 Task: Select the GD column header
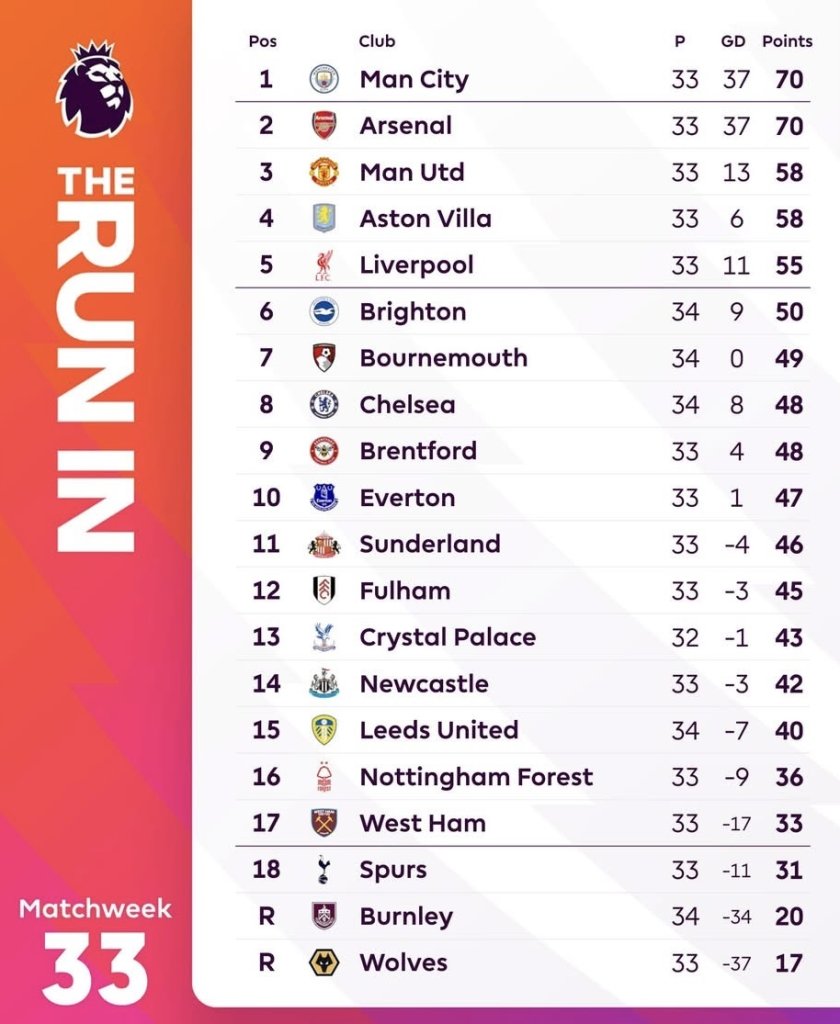pyautogui.click(x=733, y=41)
